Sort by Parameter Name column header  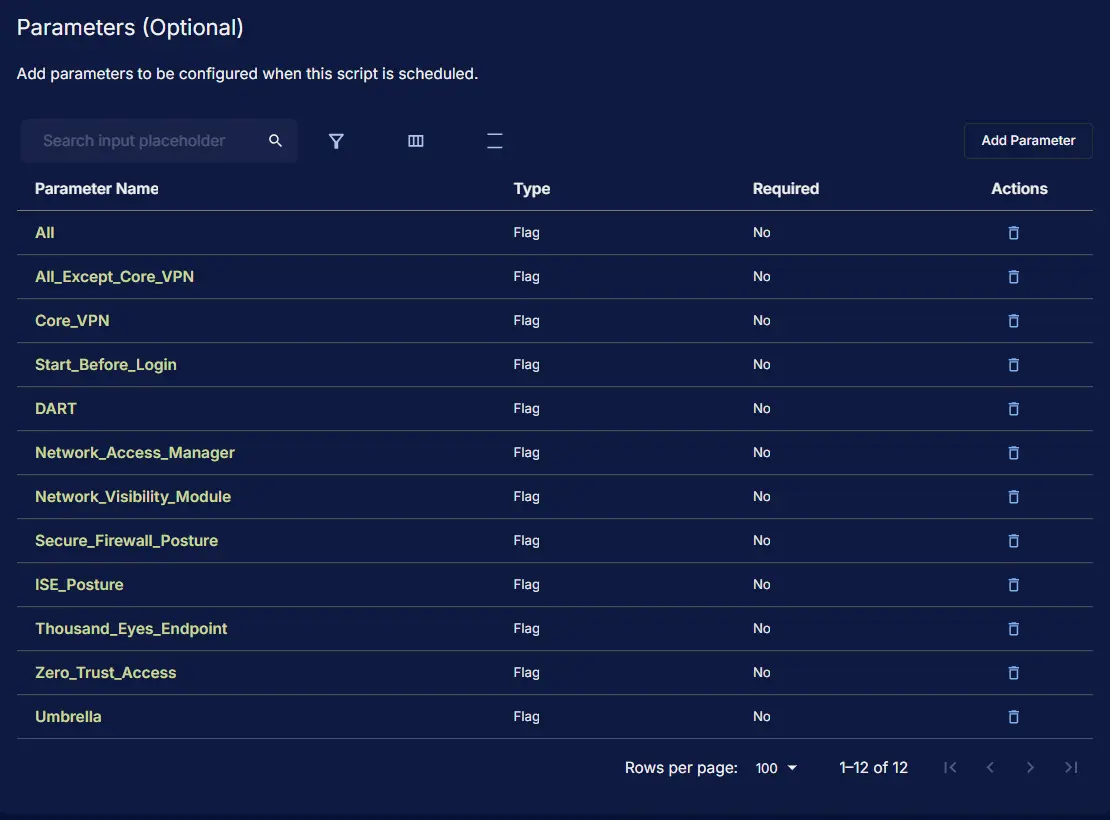pos(97,189)
